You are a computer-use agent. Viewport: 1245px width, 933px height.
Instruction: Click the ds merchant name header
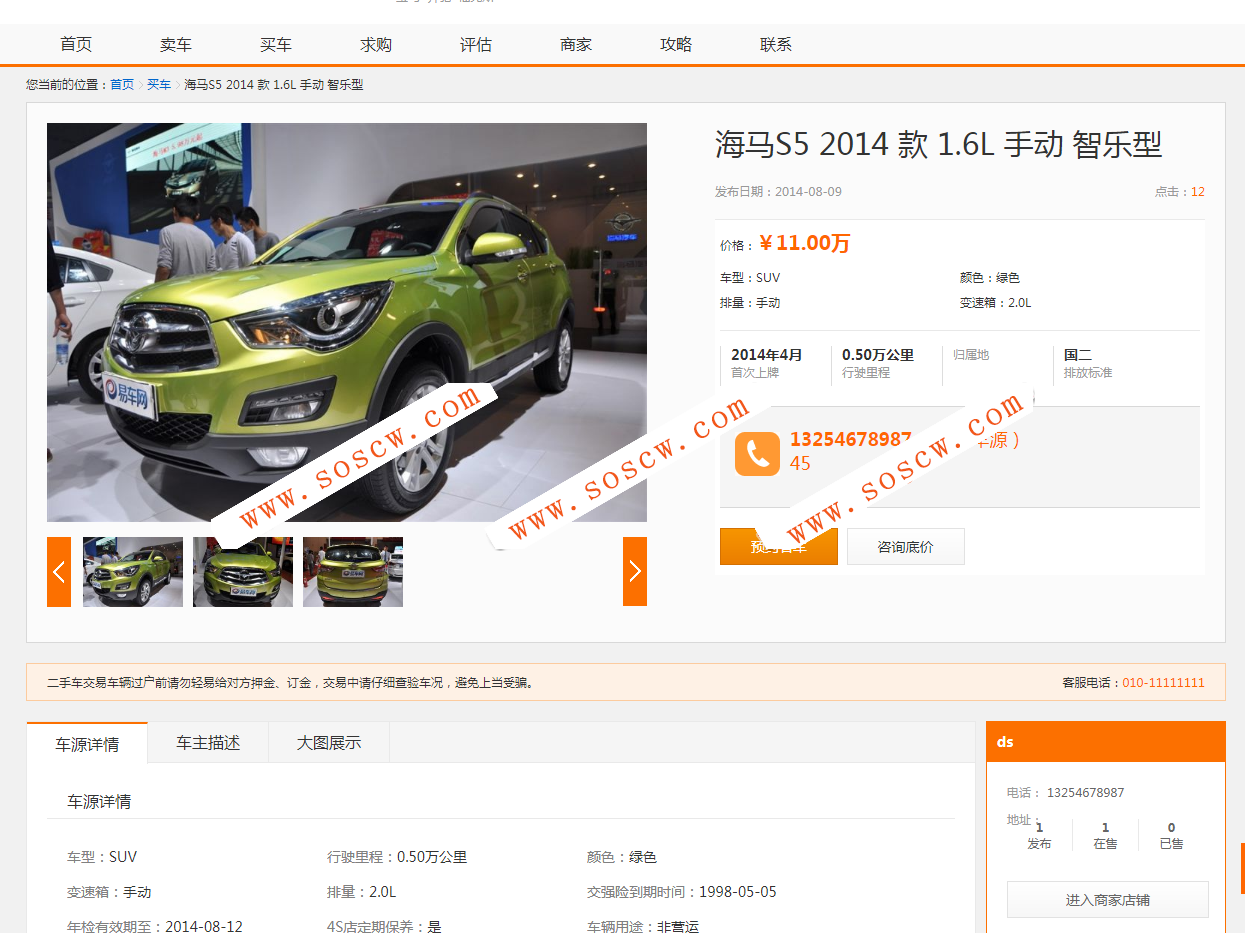pyautogui.click(x=1106, y=741)
